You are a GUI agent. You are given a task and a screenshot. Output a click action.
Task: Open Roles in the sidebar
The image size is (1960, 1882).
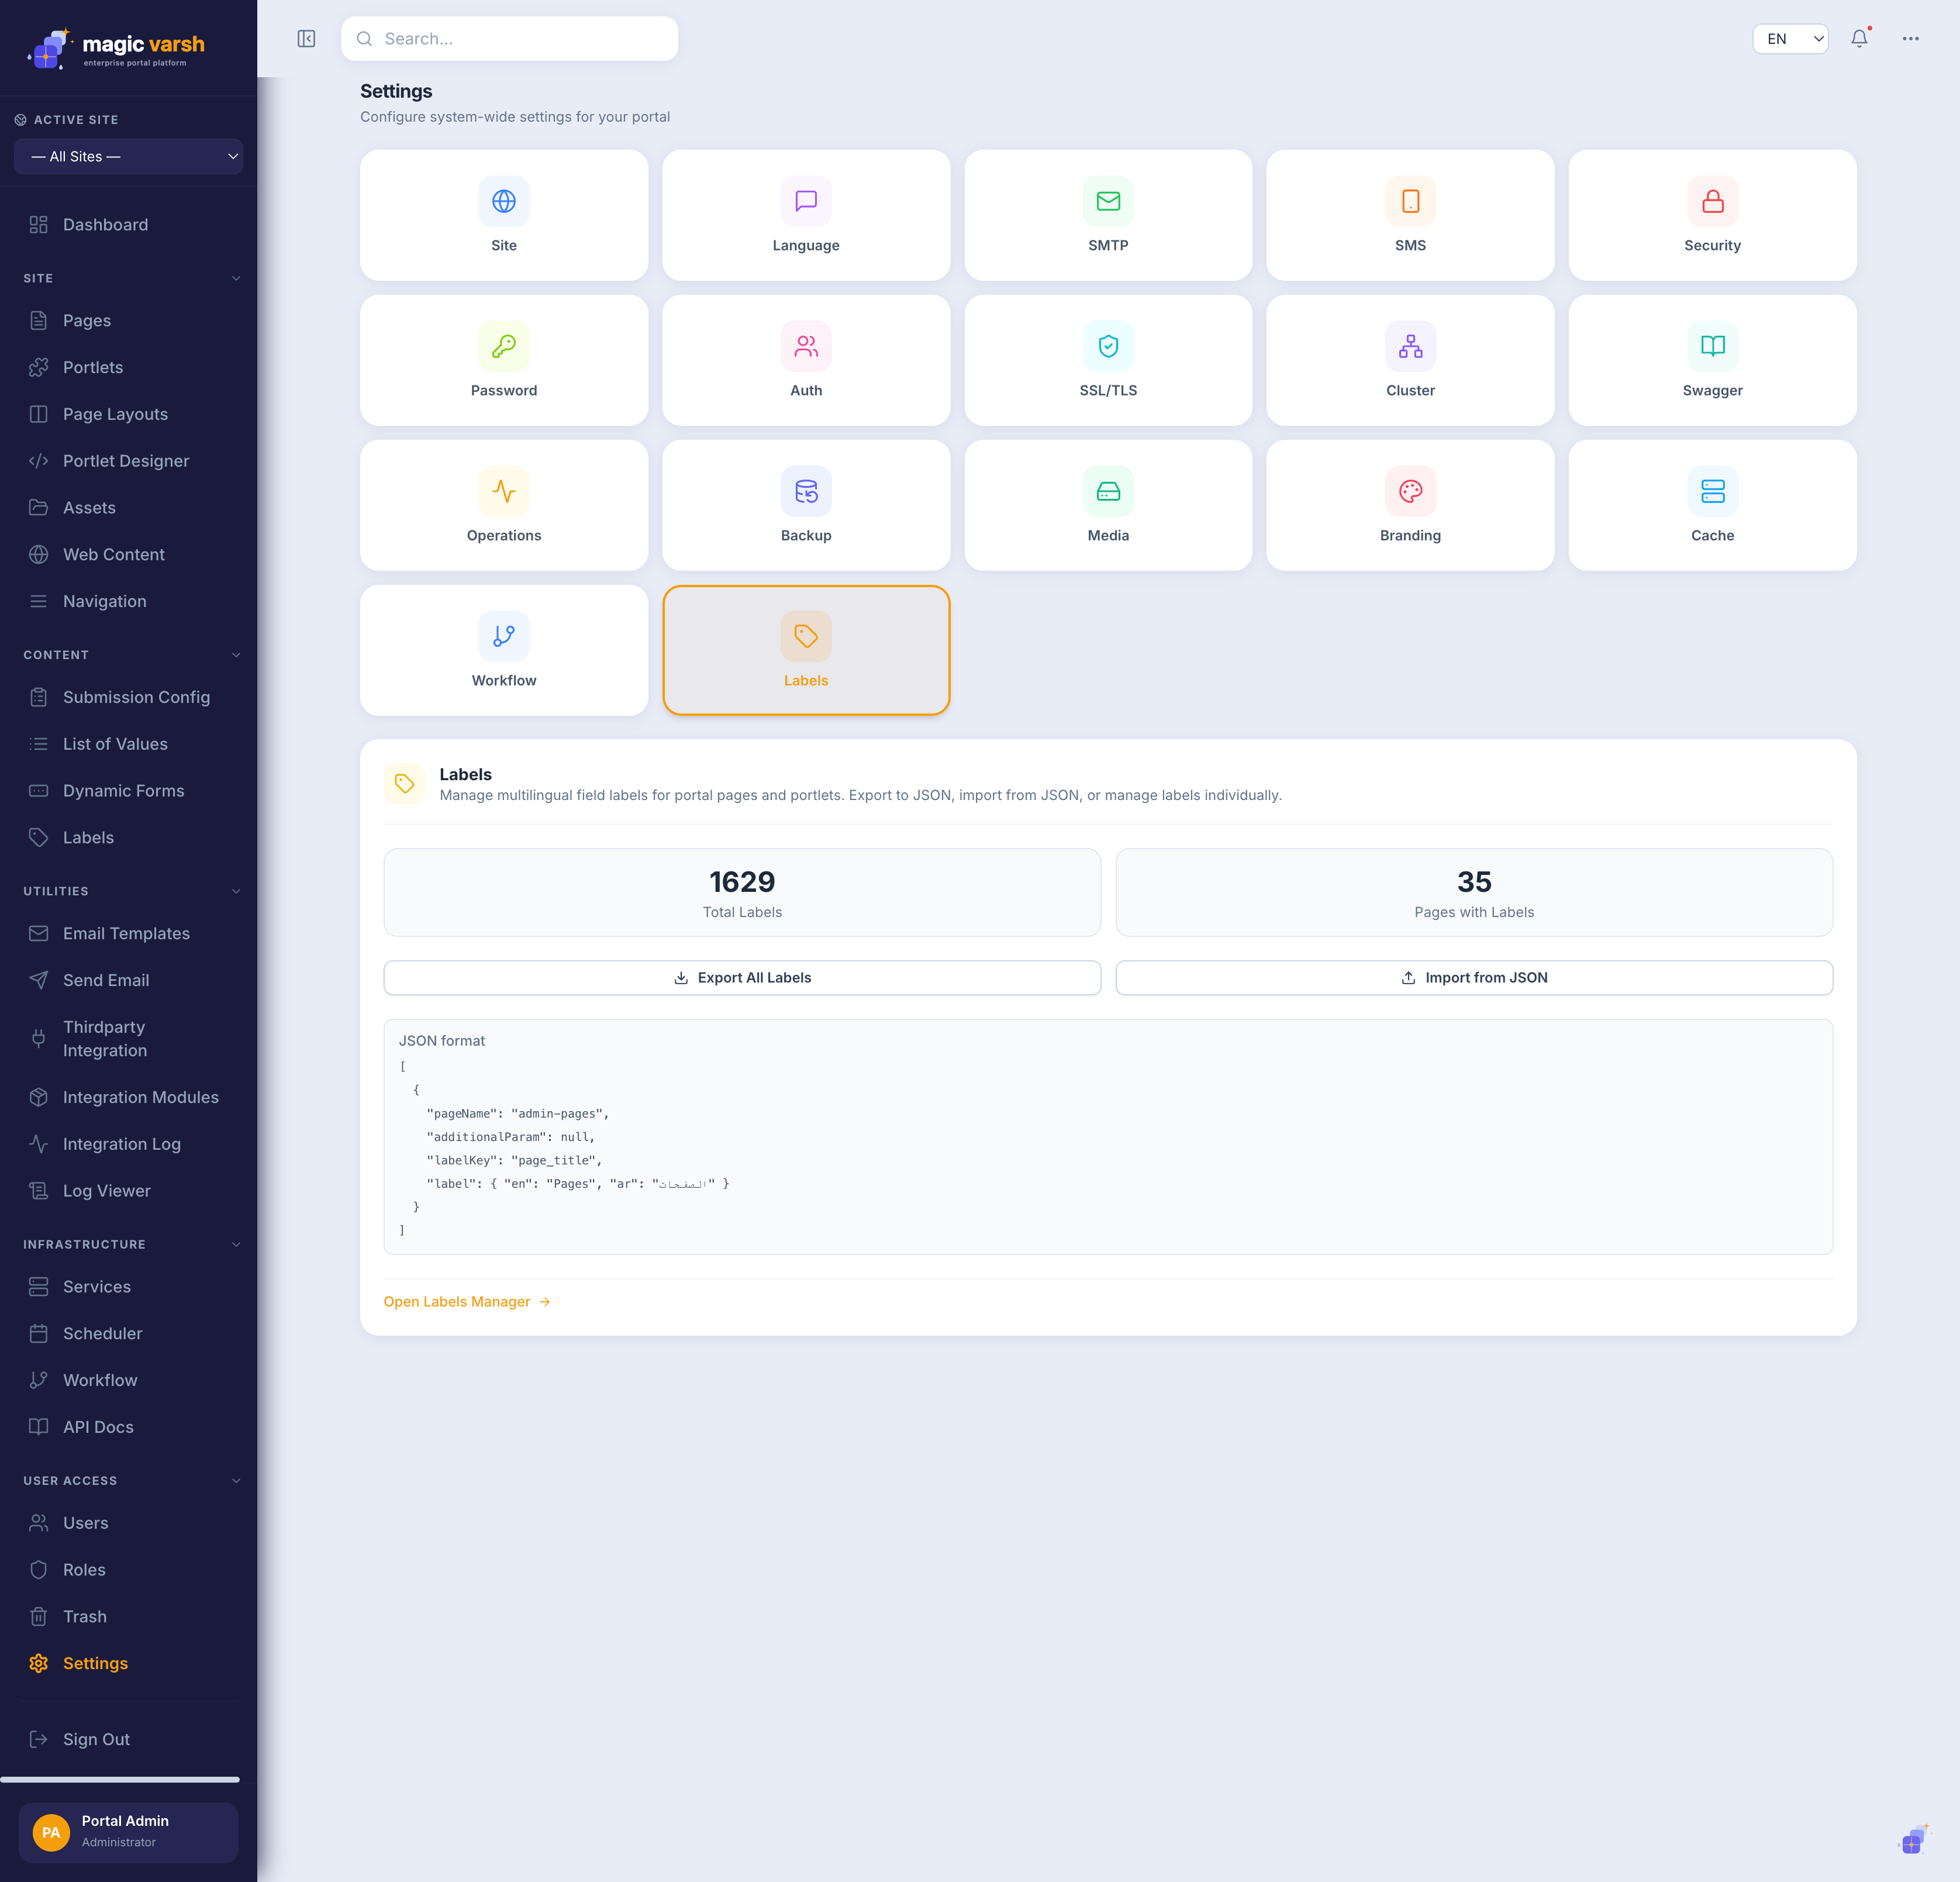click(x=128, y=1570)
